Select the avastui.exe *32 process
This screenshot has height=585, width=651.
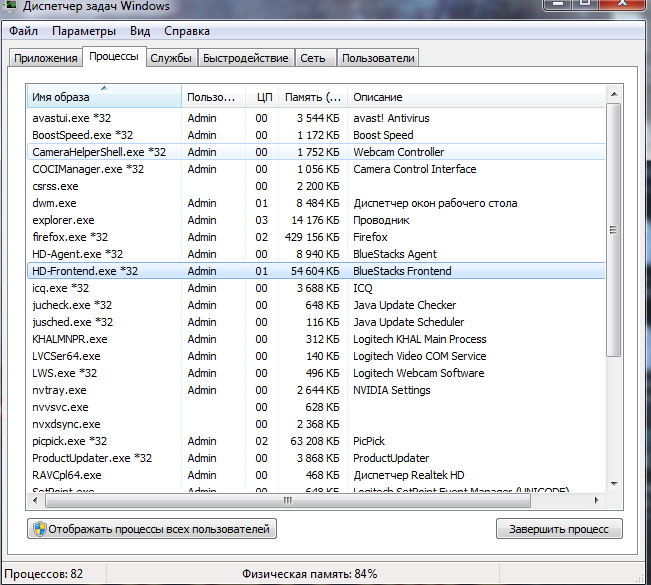click(x=316, y=118)
